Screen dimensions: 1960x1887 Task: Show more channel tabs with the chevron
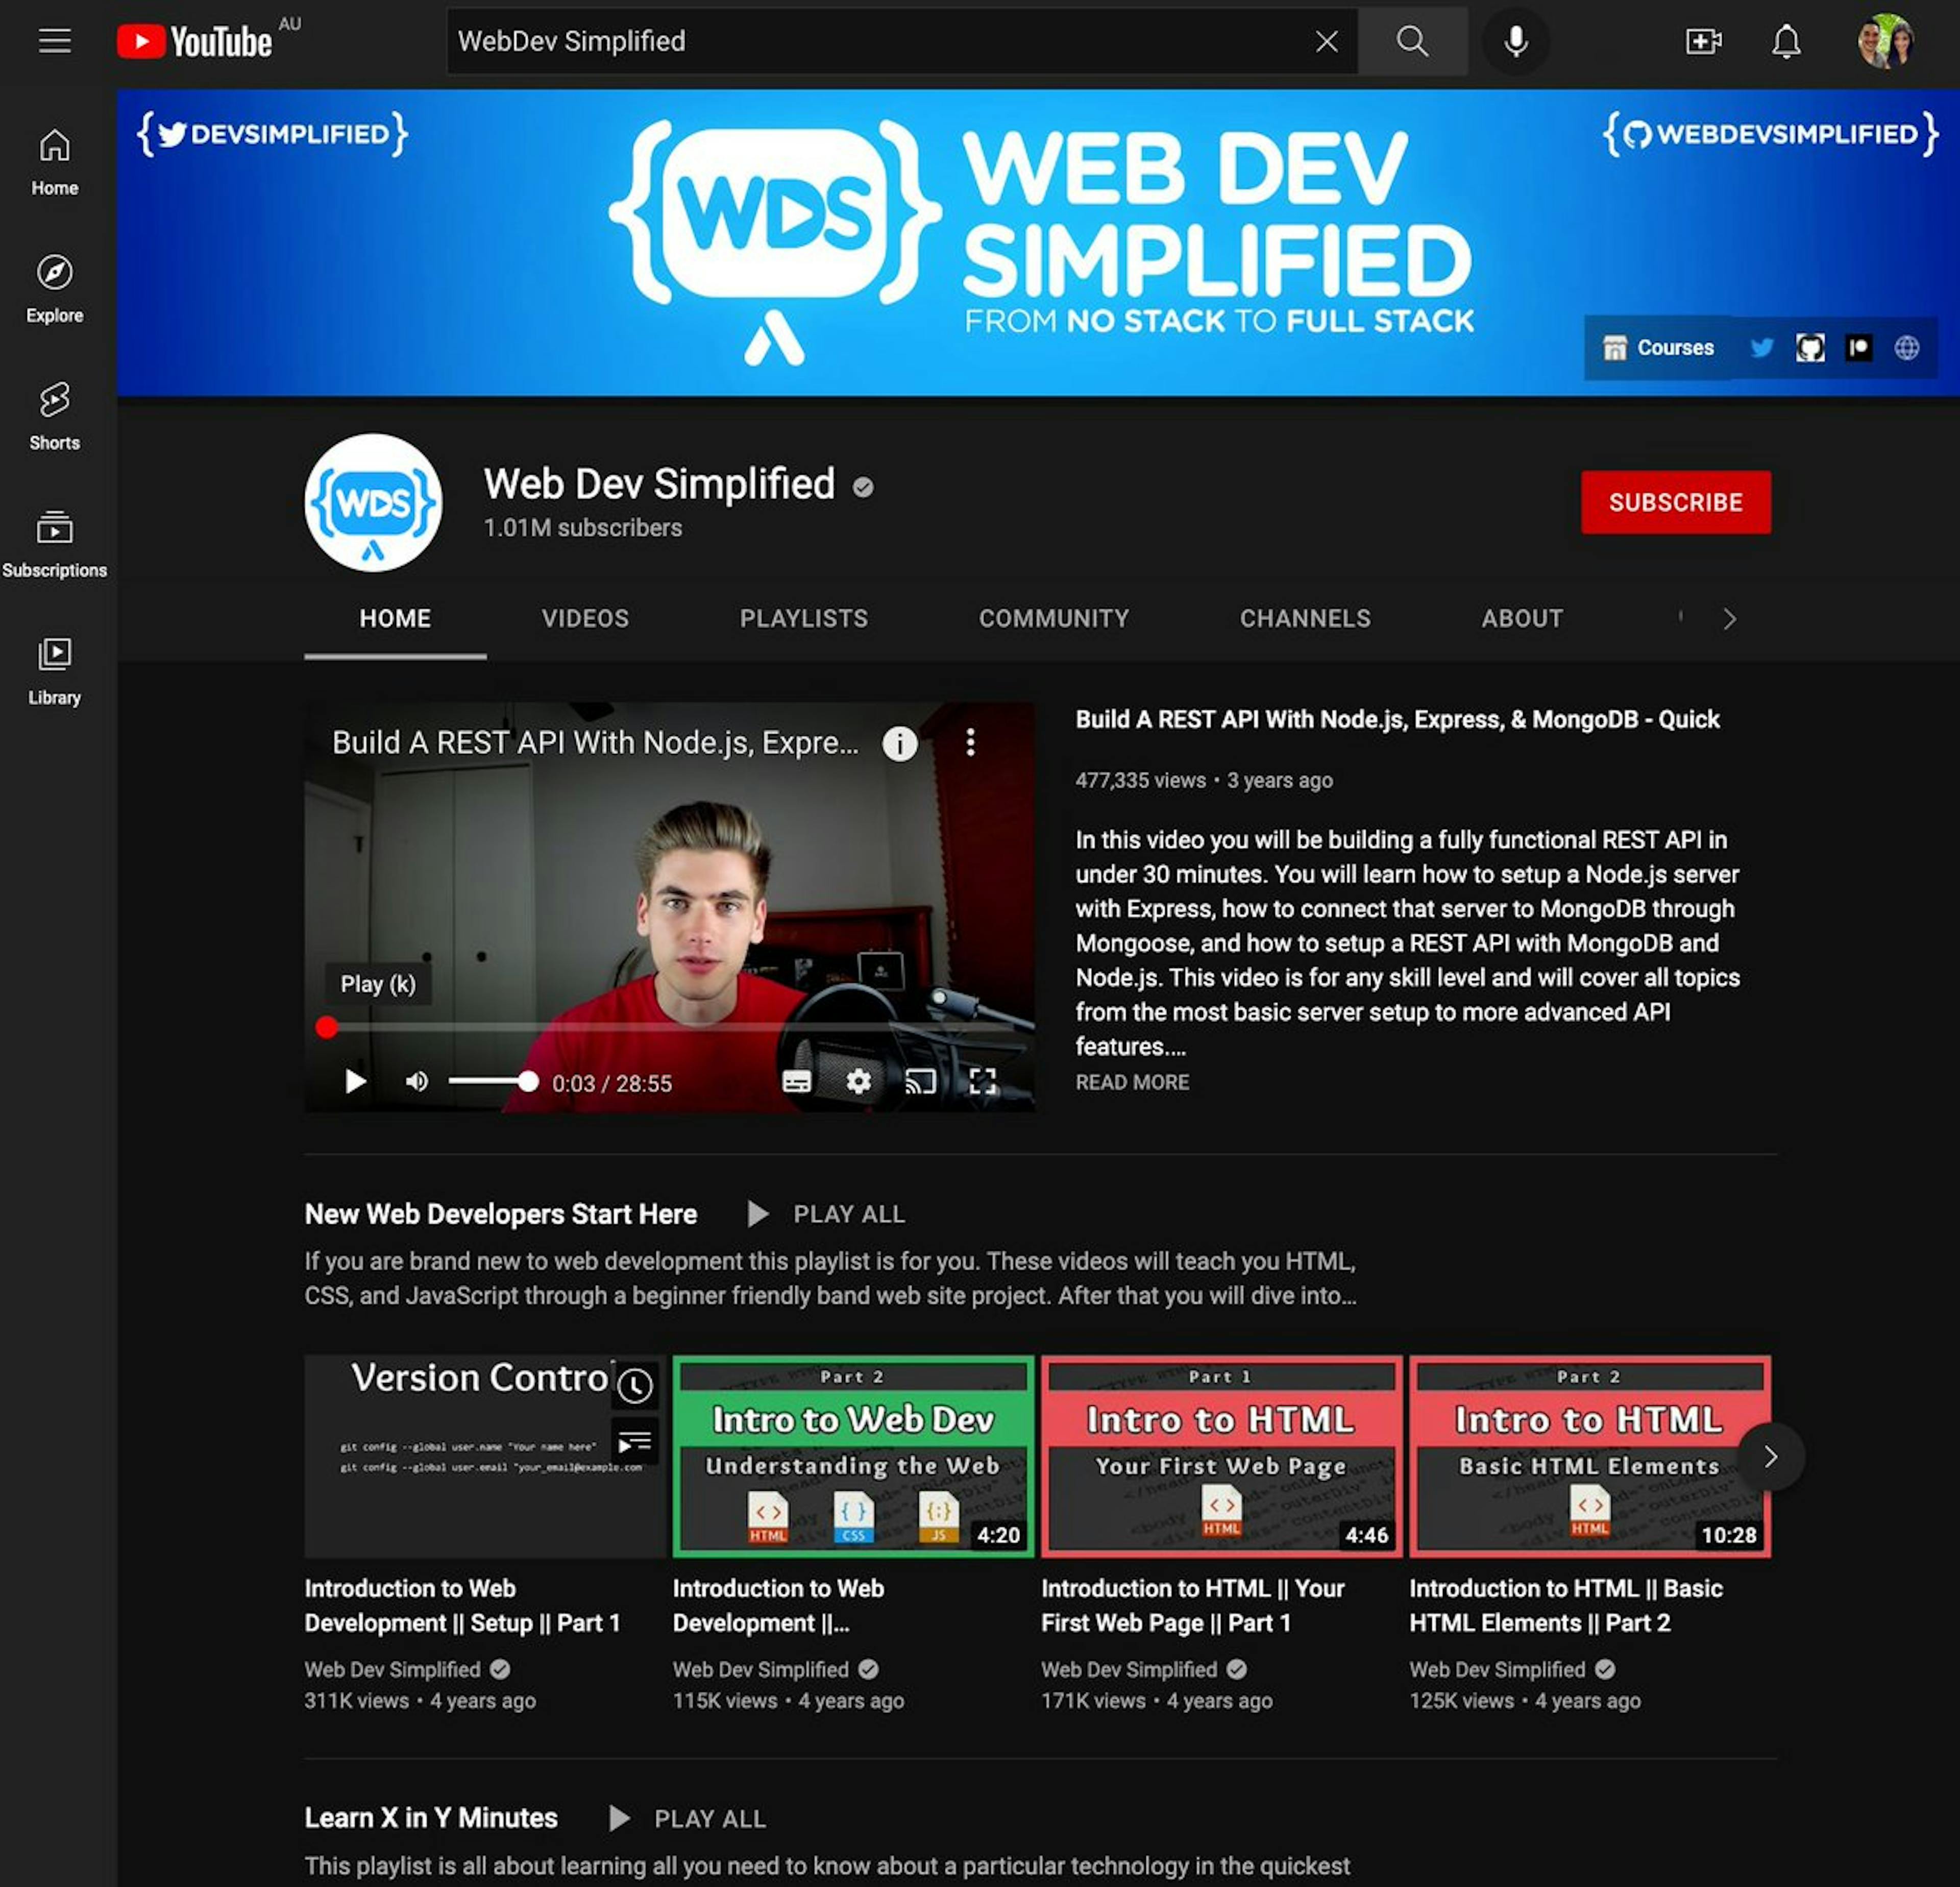(1729, 619)
